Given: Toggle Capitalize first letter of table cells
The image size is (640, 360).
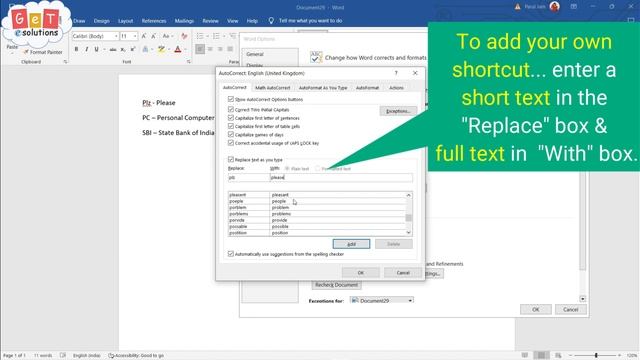Looking at the screenshot, I should 231,126.
